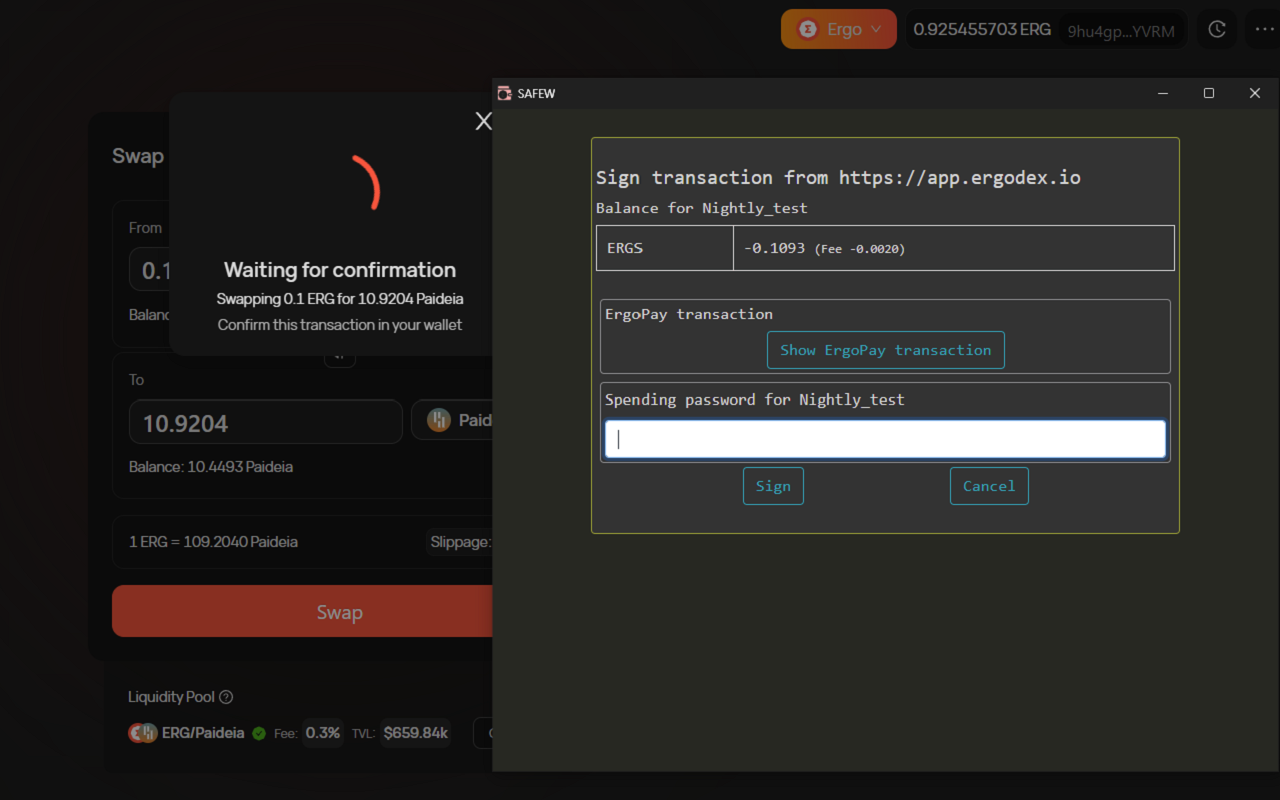Open wallet address 9hu4gp...YVRM
This screenshot has width=1280, height=800.
(x=1120, y=30)
